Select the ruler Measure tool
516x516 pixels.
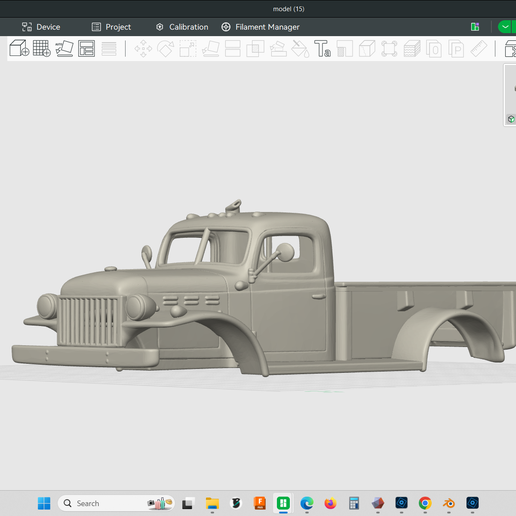[479, 49]
